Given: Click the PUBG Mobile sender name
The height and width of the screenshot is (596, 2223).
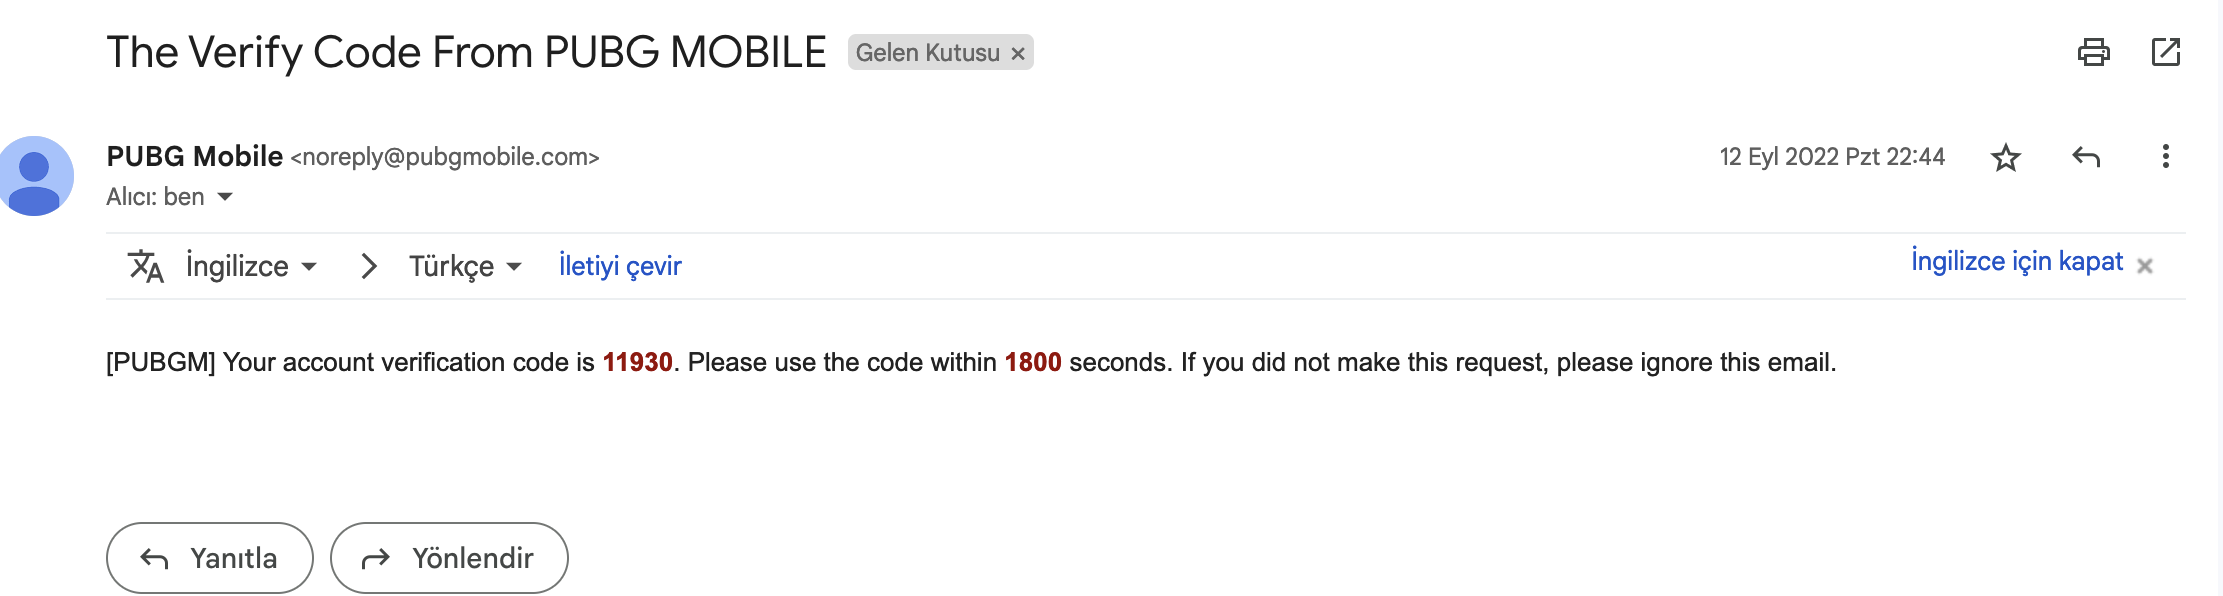Looking at the screenshot, I should 195,157.
